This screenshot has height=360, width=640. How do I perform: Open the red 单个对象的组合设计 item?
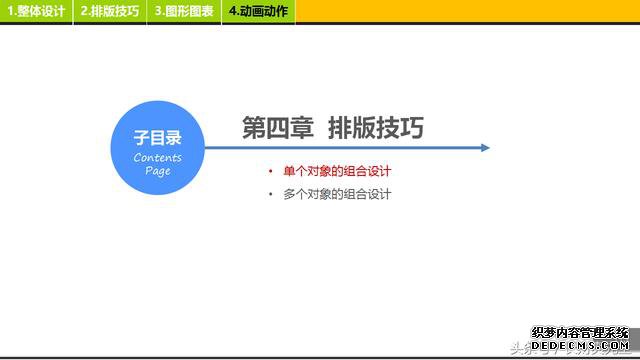(x=337, y=171)
